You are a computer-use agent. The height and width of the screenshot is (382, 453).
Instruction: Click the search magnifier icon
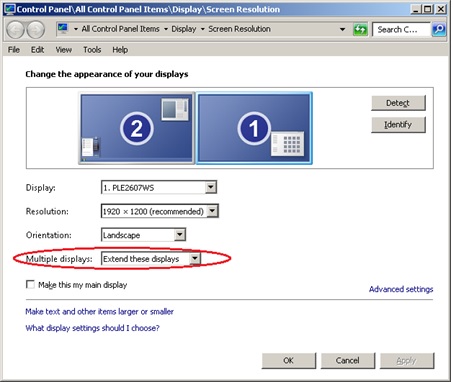pyautogui.click(x=439, y=30)
